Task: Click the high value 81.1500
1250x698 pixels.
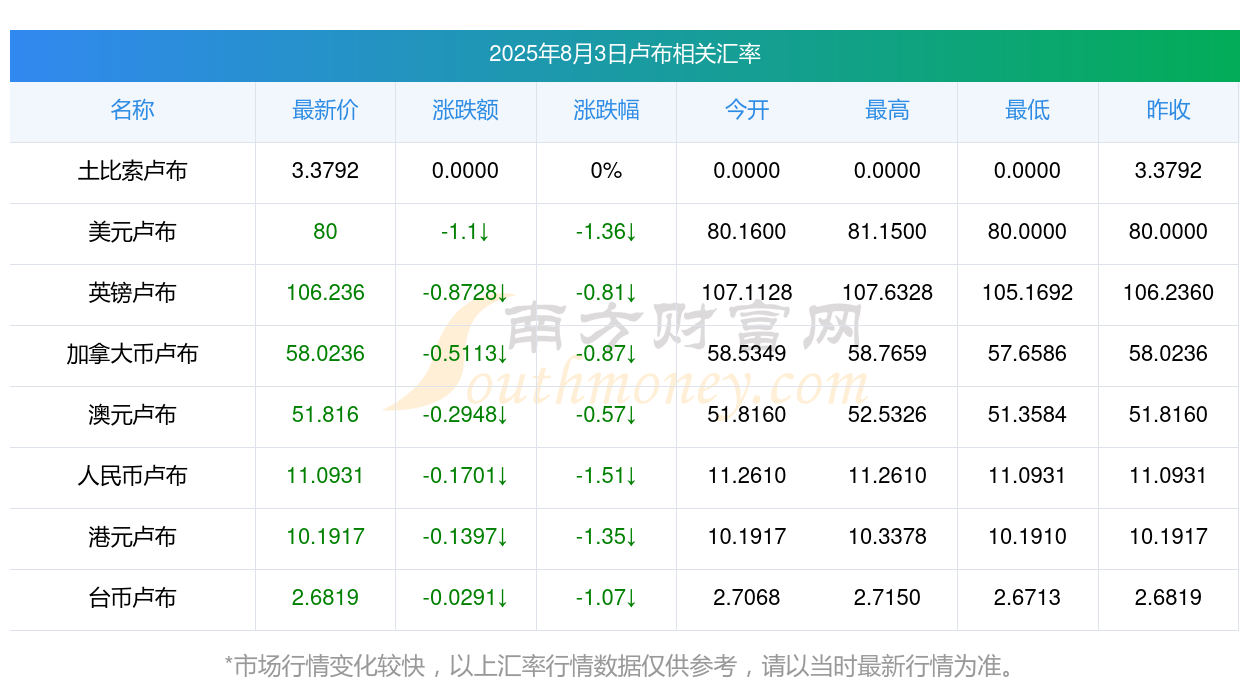Action: pos(887,232)
